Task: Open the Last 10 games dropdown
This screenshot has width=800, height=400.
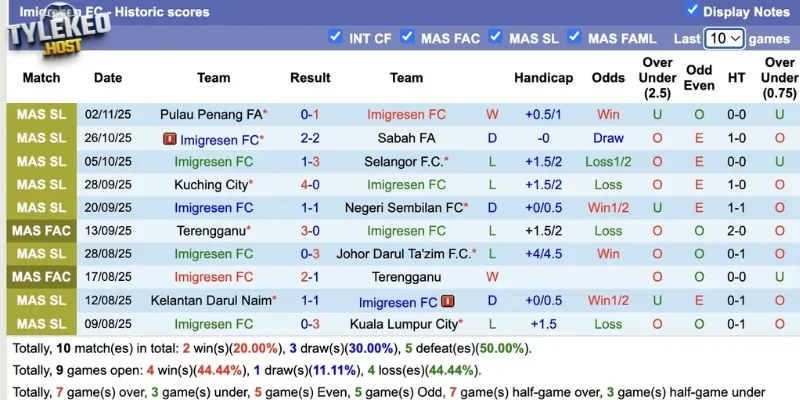Action: [x=724, y=38]
